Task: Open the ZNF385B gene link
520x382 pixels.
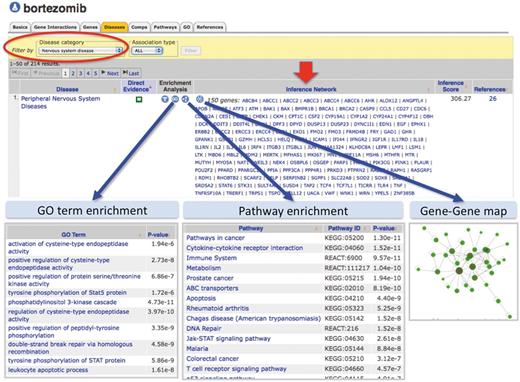Action: coord(404,193)
